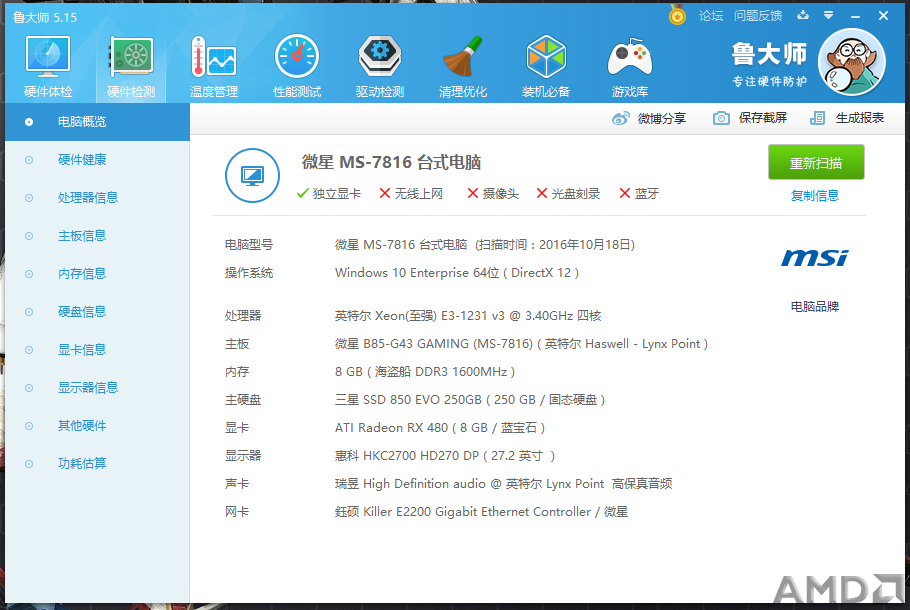Viewport: 910px width, 610px height.
Task: Open 驱动检测 driver detection icon
Action: [x=380, y=66]
